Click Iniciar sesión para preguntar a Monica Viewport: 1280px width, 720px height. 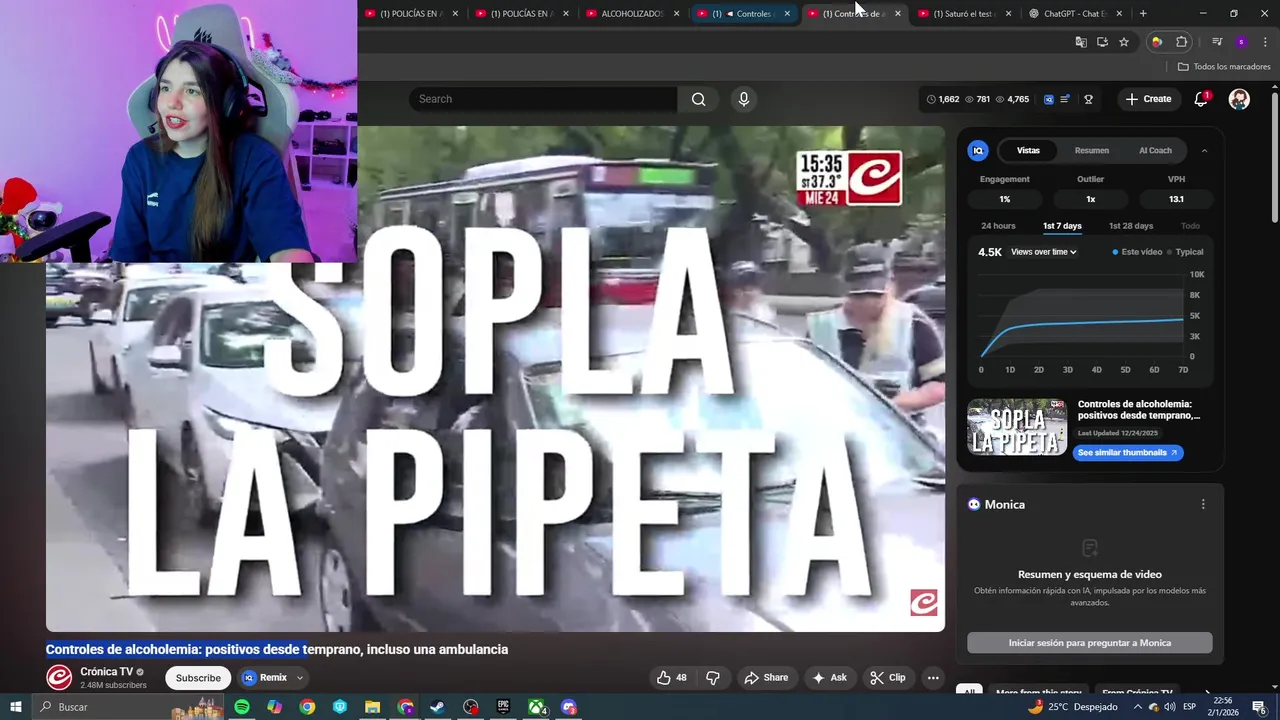tap(1090, 643)
